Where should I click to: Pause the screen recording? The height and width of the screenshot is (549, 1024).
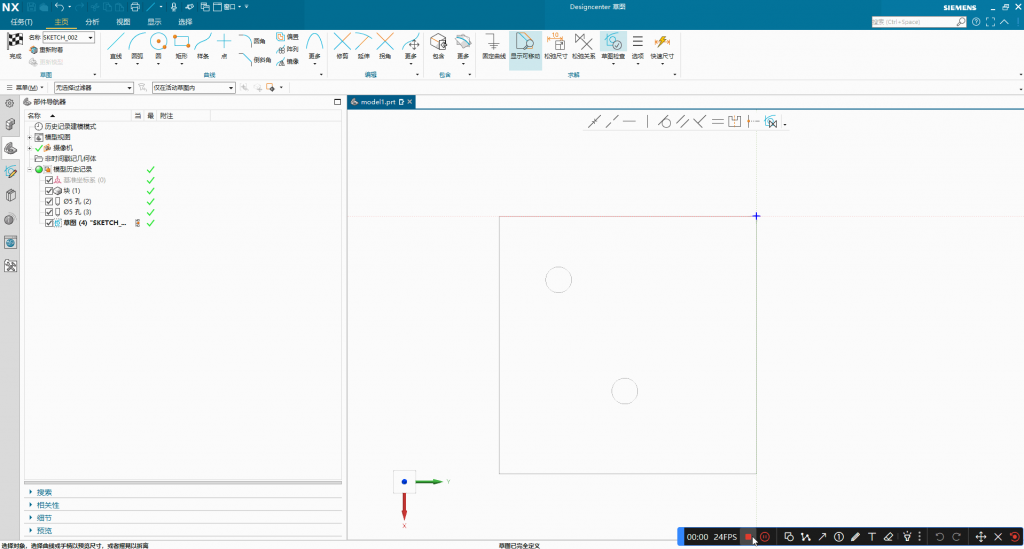pyautogui.click(x=765, y=537)
